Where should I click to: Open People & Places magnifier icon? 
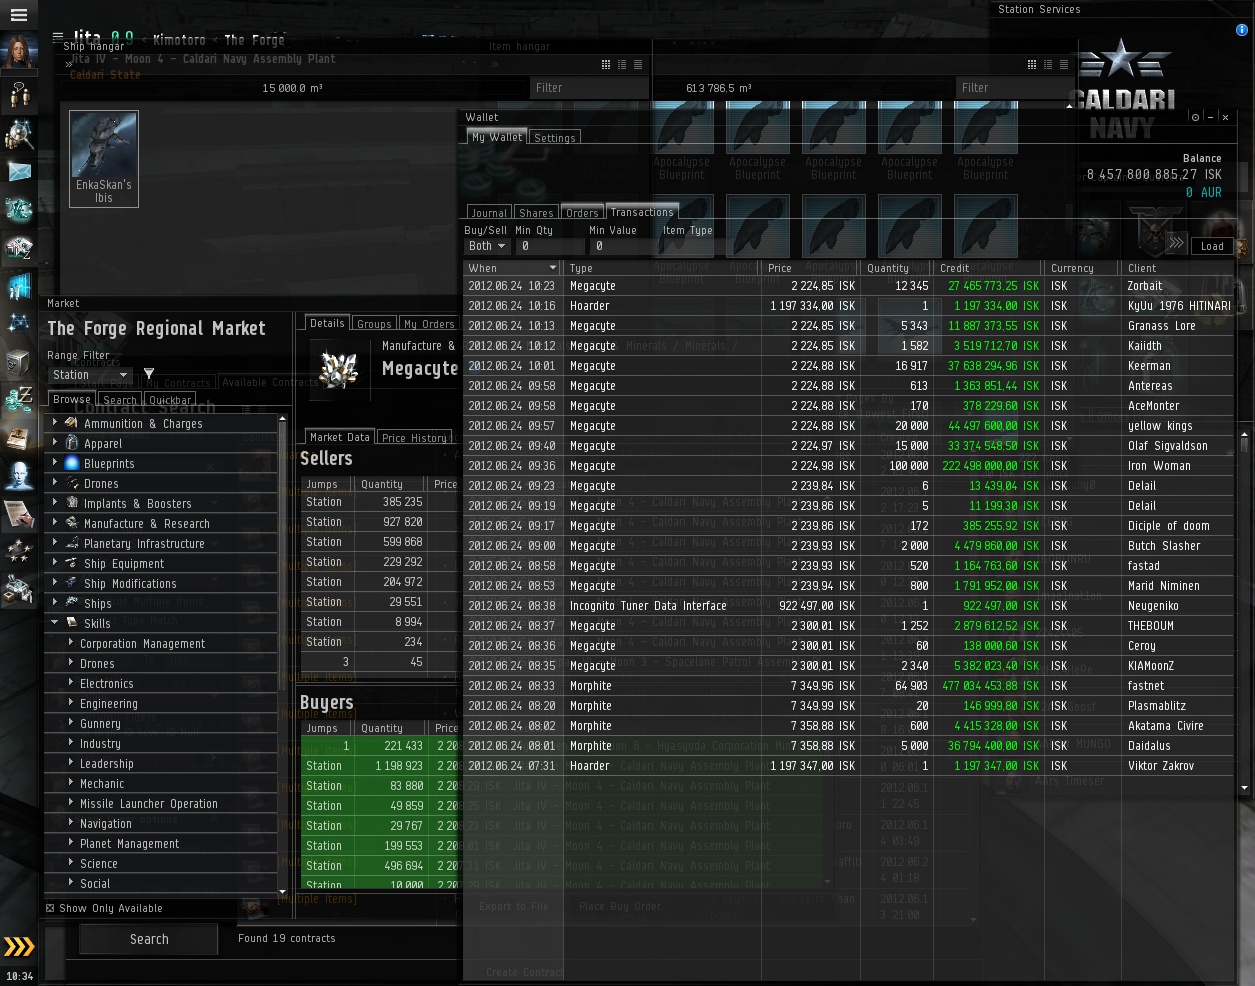[x=19, y=133]
